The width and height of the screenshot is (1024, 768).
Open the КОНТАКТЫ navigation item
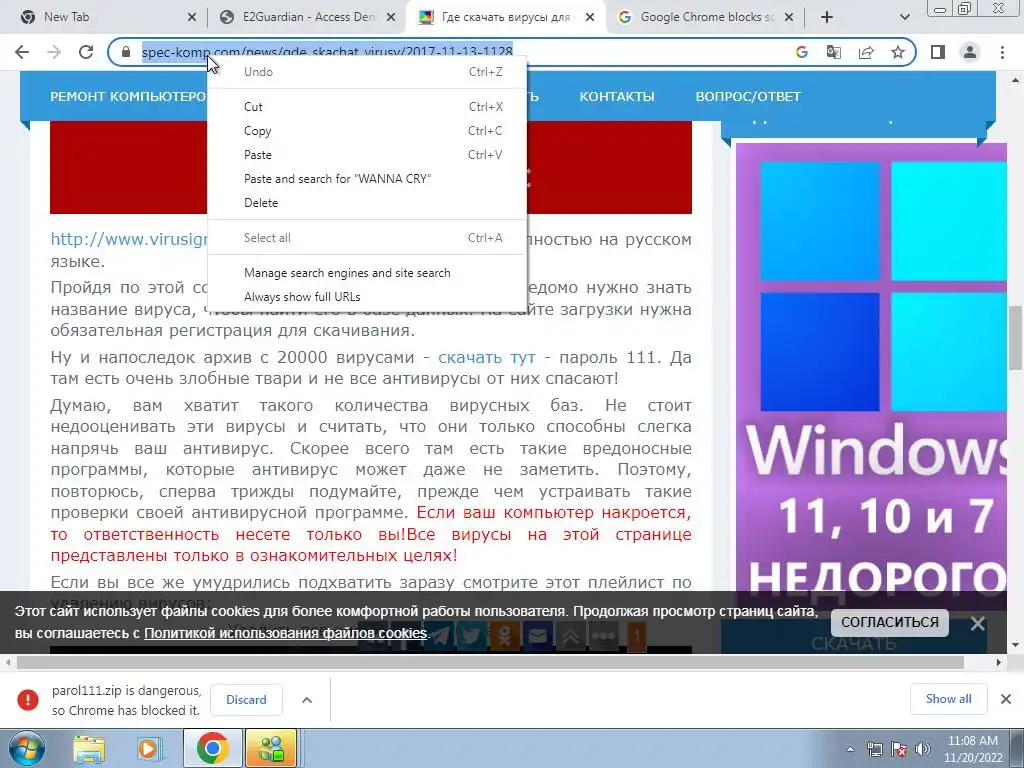(616, 96)
